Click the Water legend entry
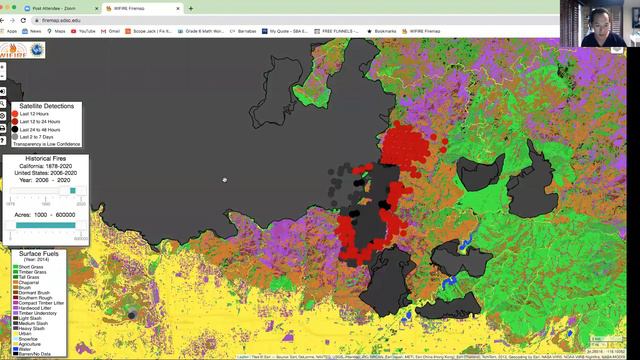This screenshot has height=360, width=640. [22, 349]
